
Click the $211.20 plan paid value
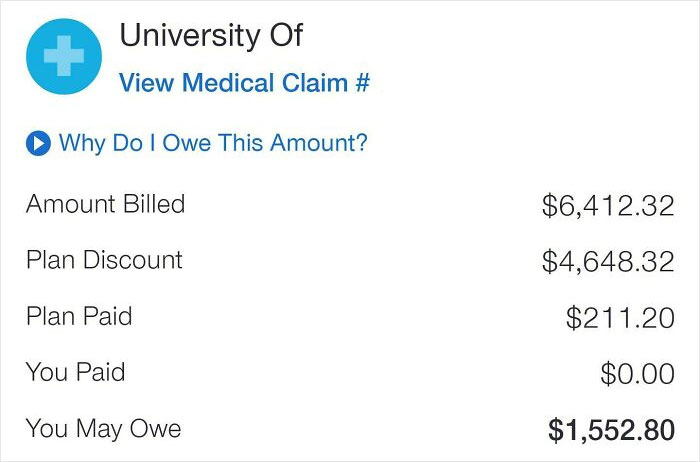619,318
